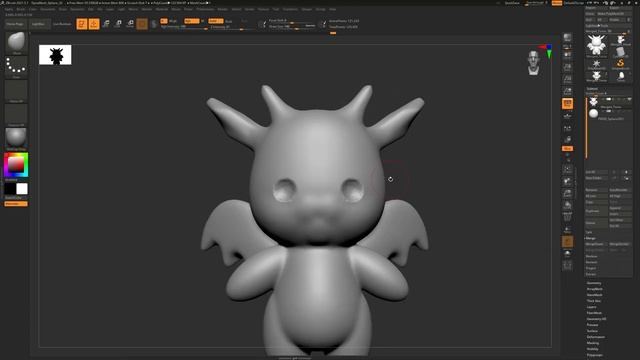Select the Rotate transform mode button

(130, 24)
